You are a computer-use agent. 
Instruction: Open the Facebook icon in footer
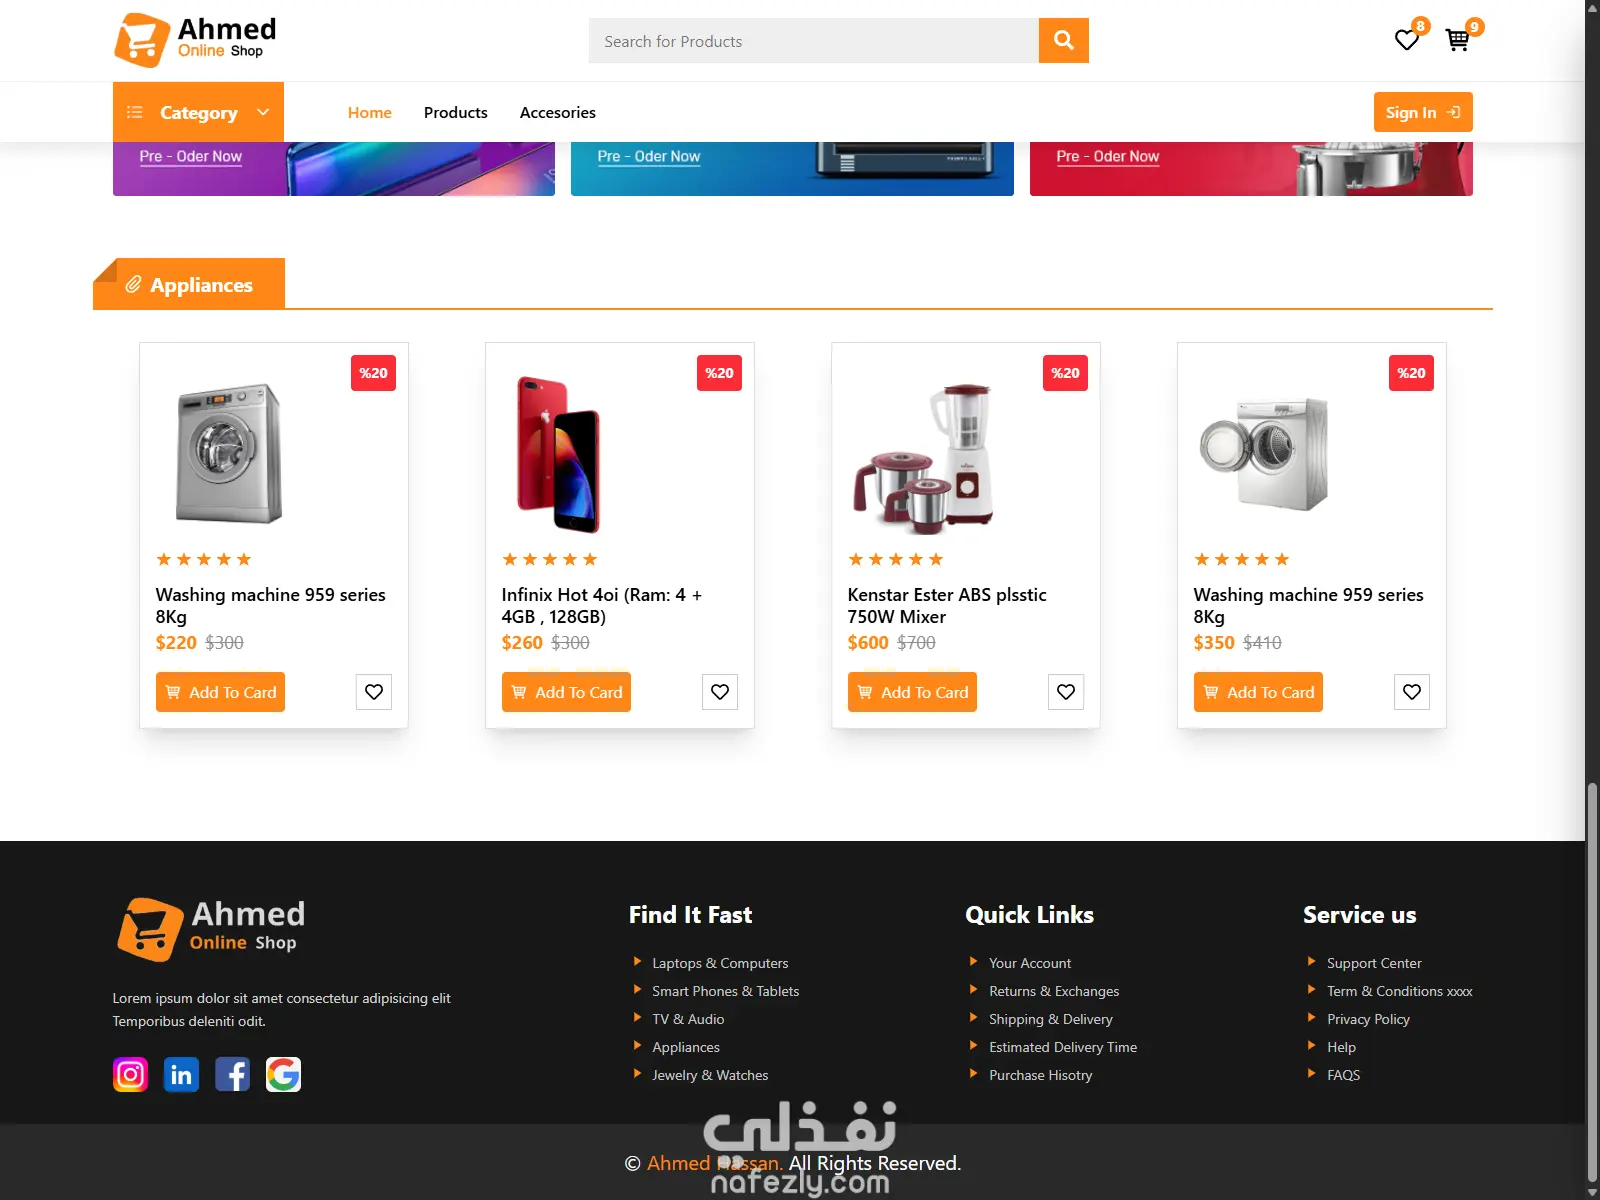pyautogui.click(x=232, y=1075)
